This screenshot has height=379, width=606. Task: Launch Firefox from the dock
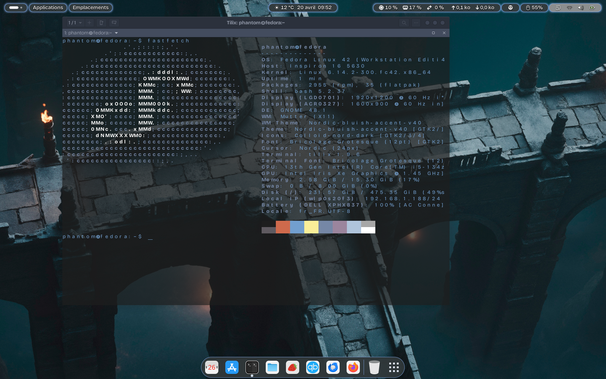pyautogui.click(x=353, y=367)
